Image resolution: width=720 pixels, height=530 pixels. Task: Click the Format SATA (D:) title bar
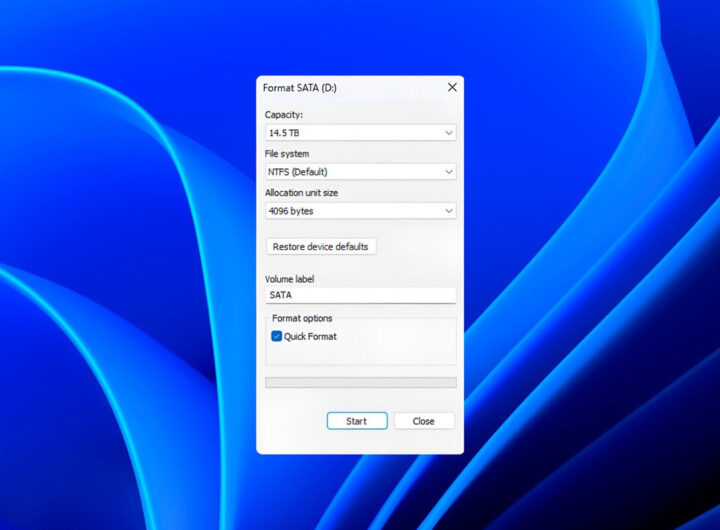[x=340, y=88]
